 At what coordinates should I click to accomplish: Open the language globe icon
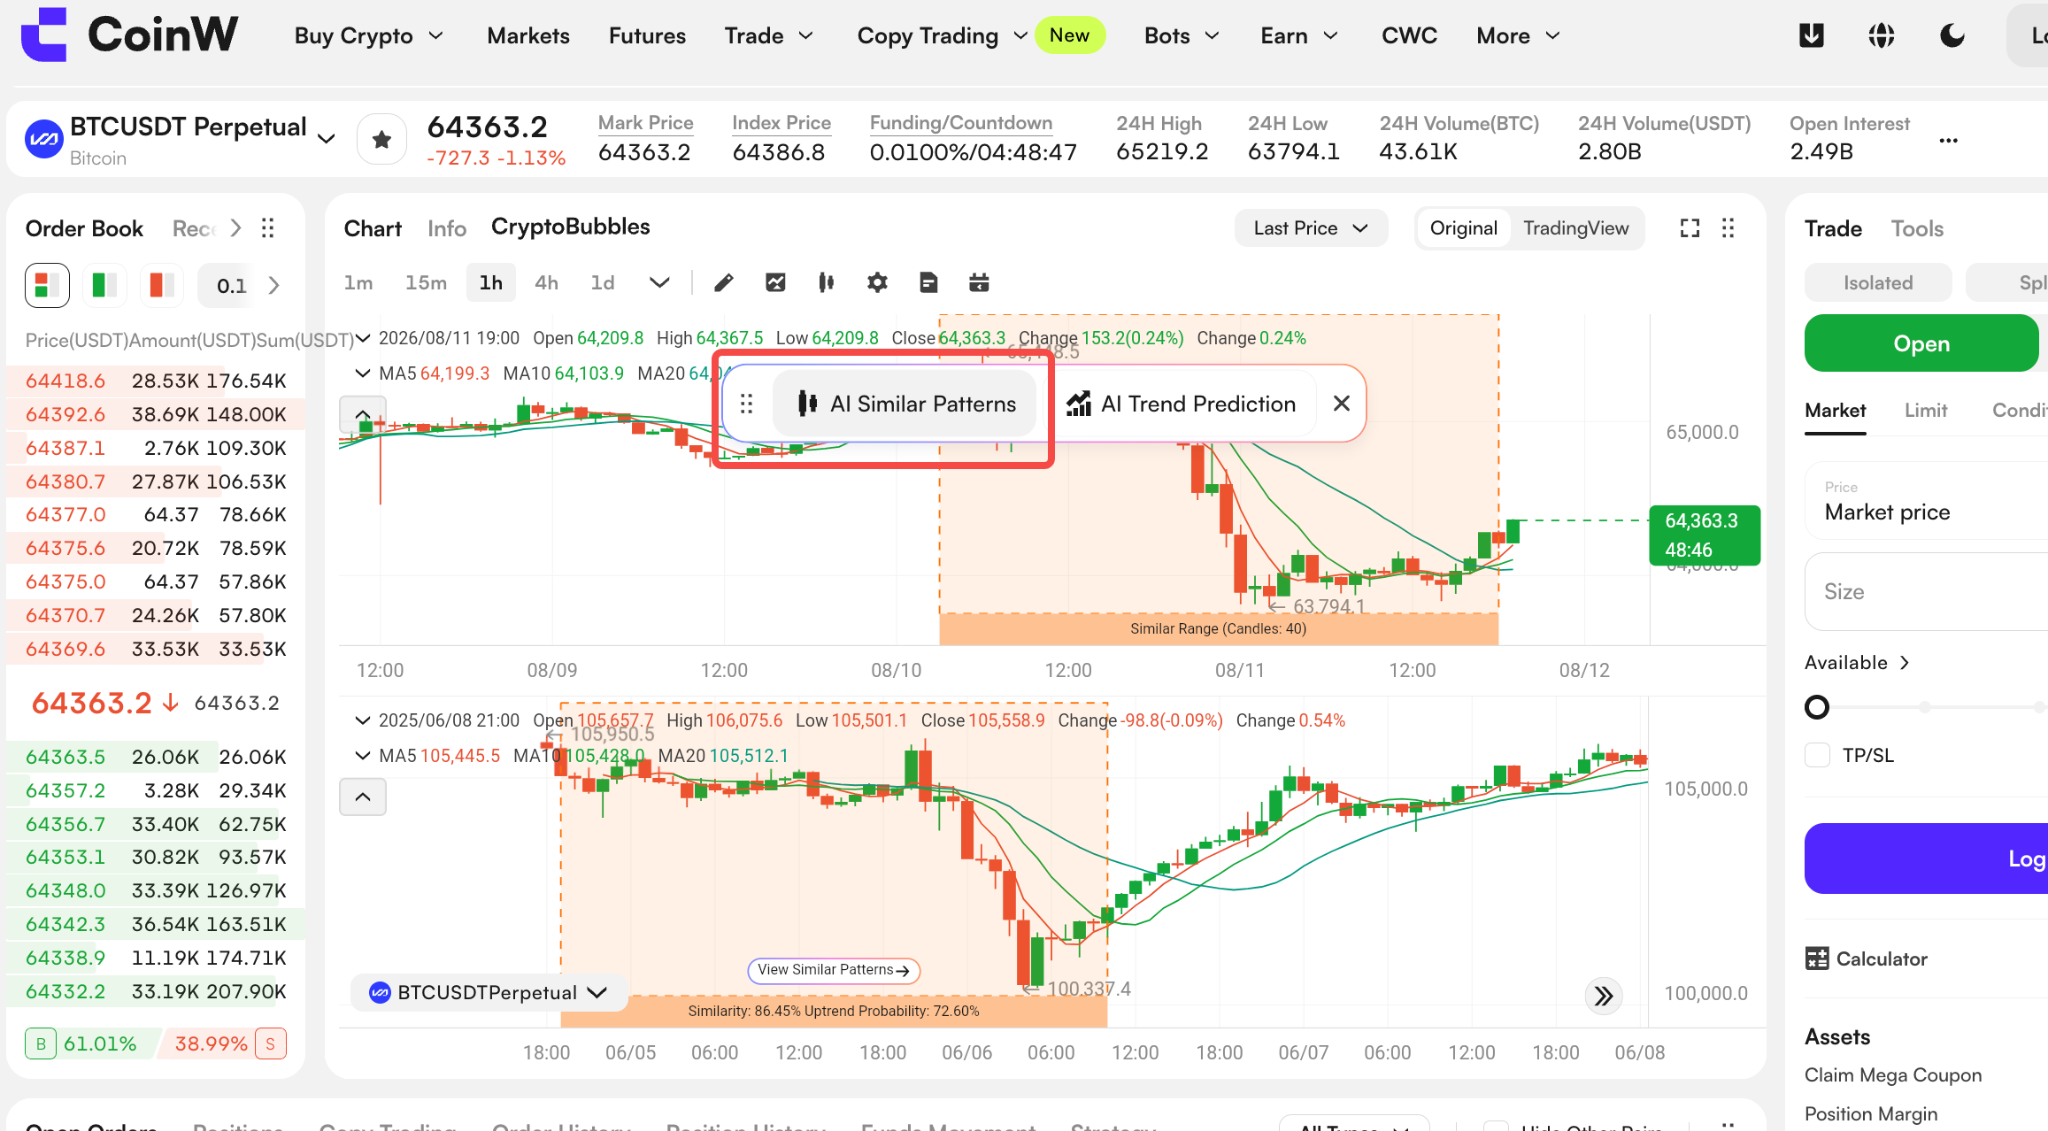[x=1881, y=36]
